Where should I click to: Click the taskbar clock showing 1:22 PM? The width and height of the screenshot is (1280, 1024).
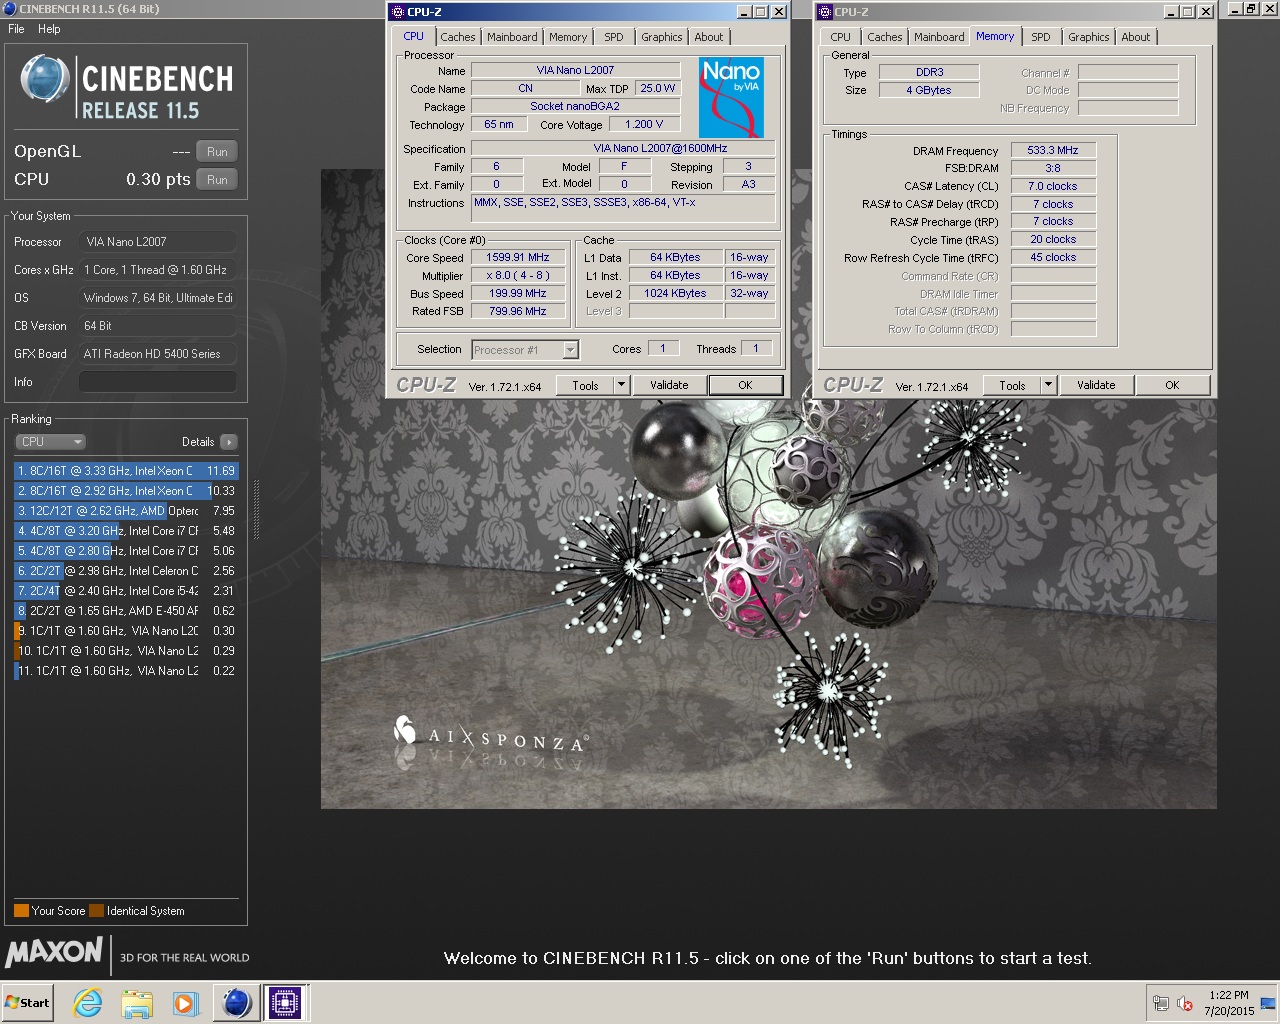(x=1229, y=1003)
